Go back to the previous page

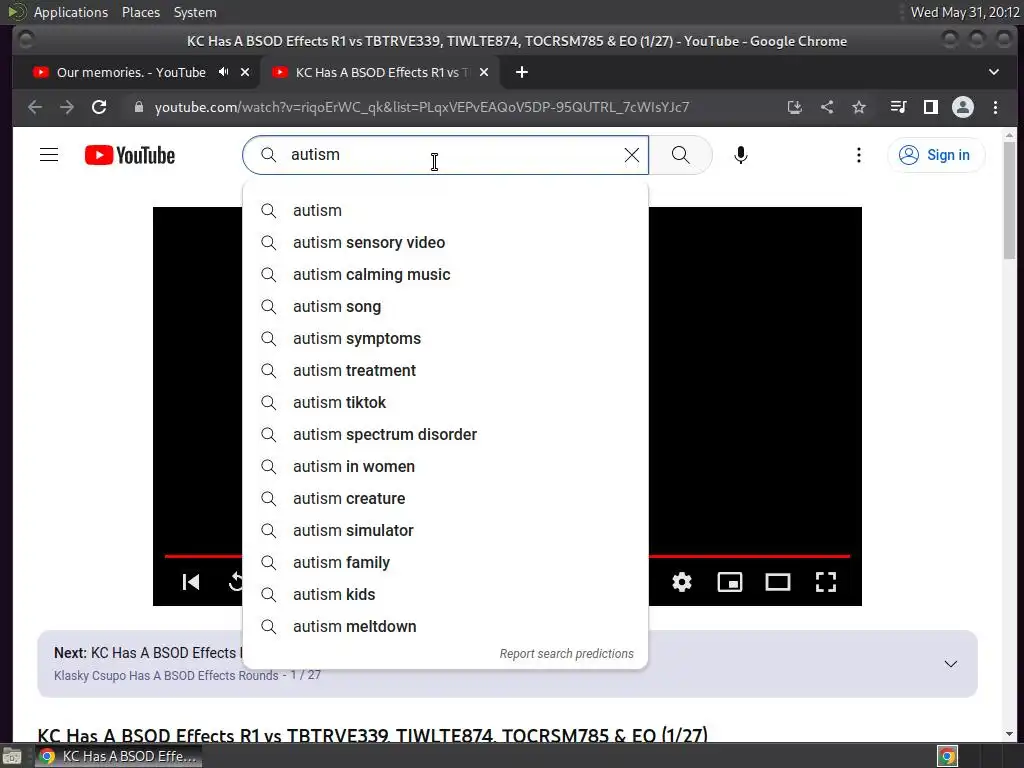pyautogui.click(x=35, y=107)
